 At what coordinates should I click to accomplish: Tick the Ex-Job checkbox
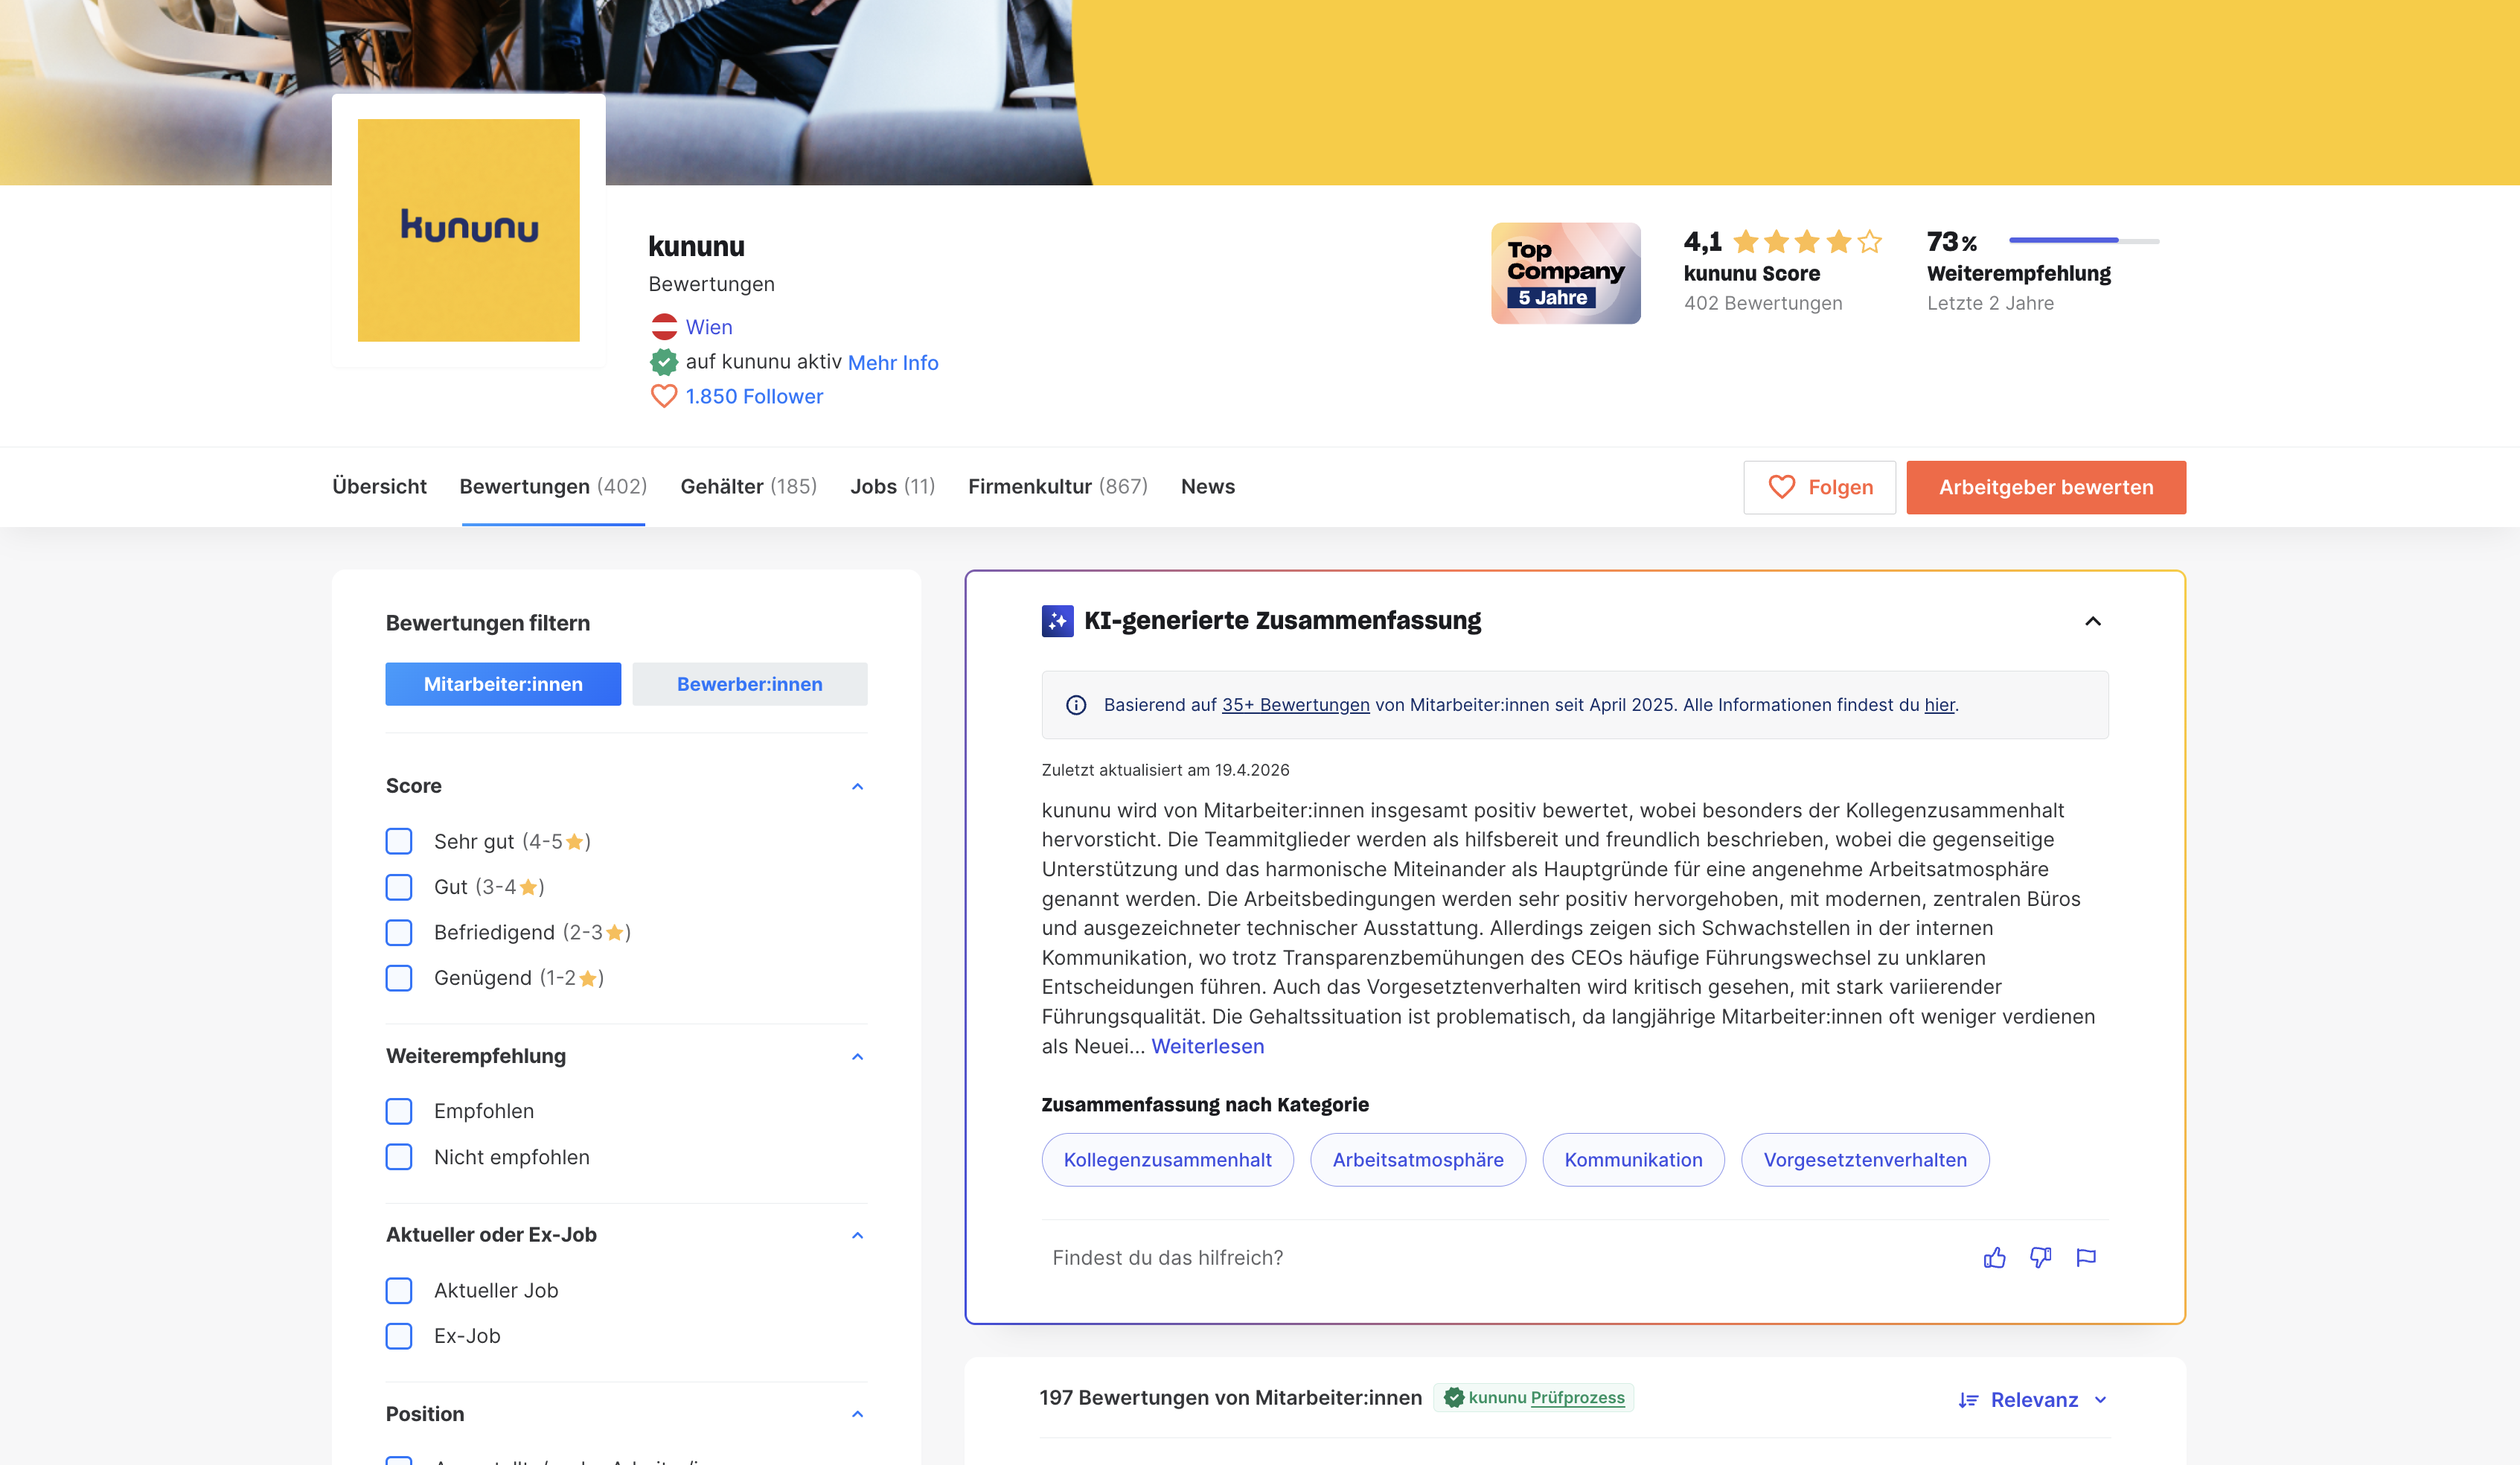point(399,1336)
